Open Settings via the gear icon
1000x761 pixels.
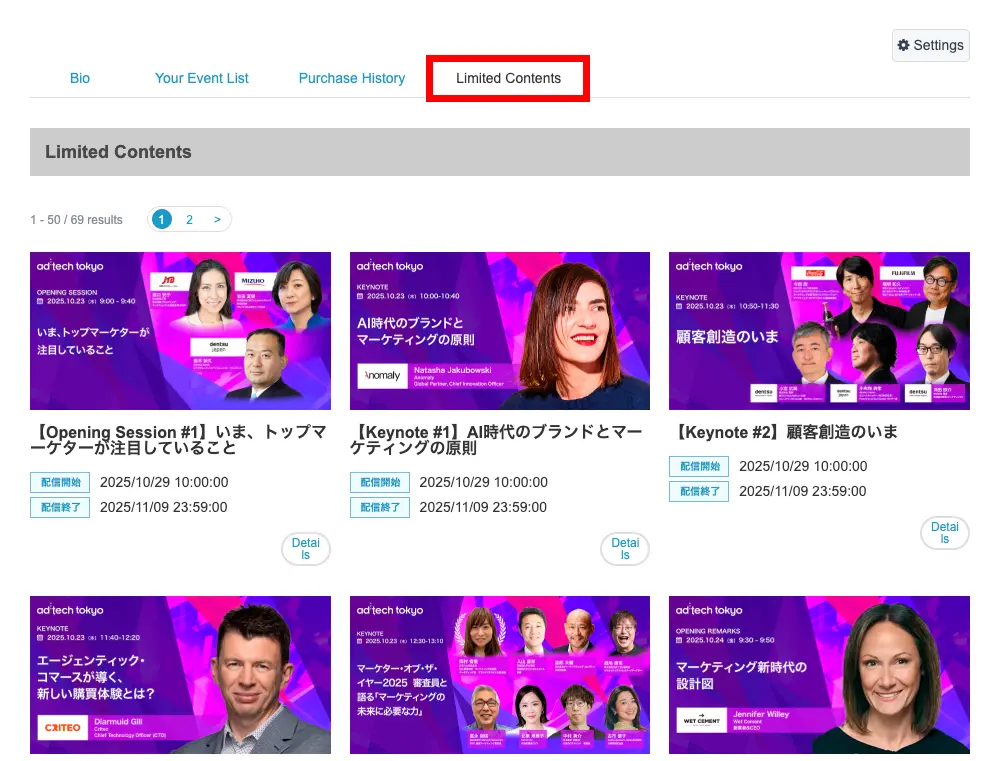click(x=930, y=45)
